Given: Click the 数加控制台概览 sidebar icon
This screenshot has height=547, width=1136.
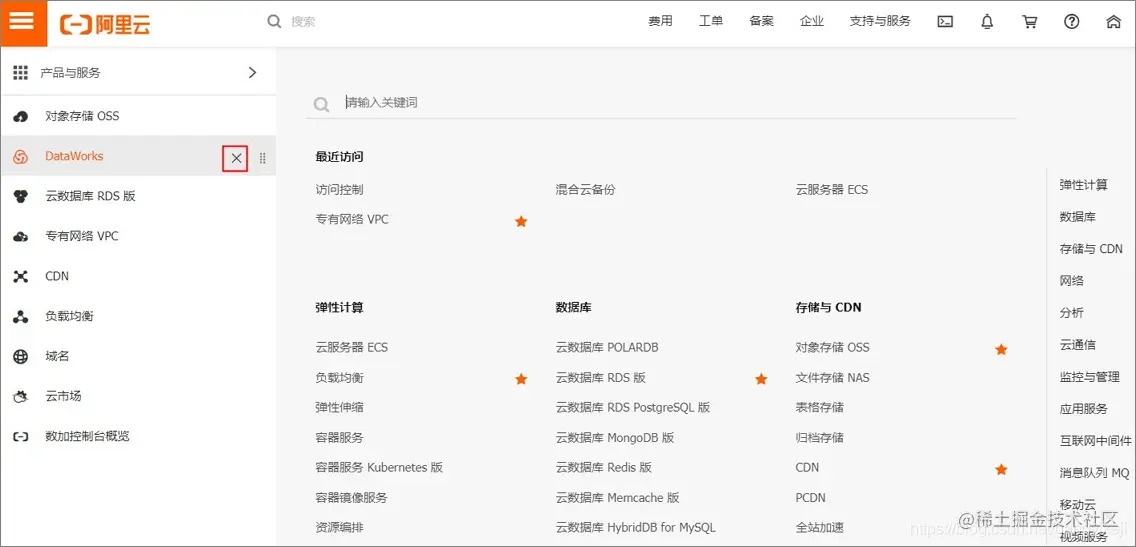Looking at the screenshot, I should (21, 437).
